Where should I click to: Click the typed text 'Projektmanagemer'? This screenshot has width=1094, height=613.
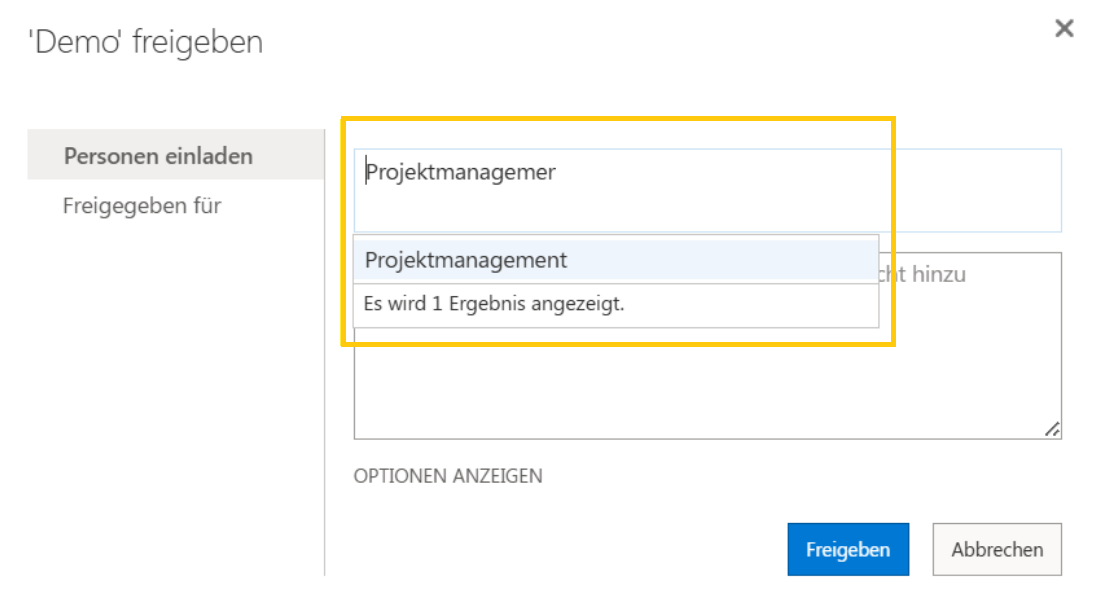[x=460, y=173]
